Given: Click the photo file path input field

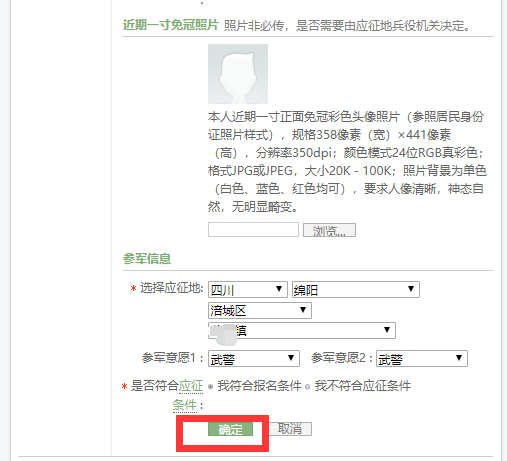Looking at the screenshot, I should click(x=253, y=230).
